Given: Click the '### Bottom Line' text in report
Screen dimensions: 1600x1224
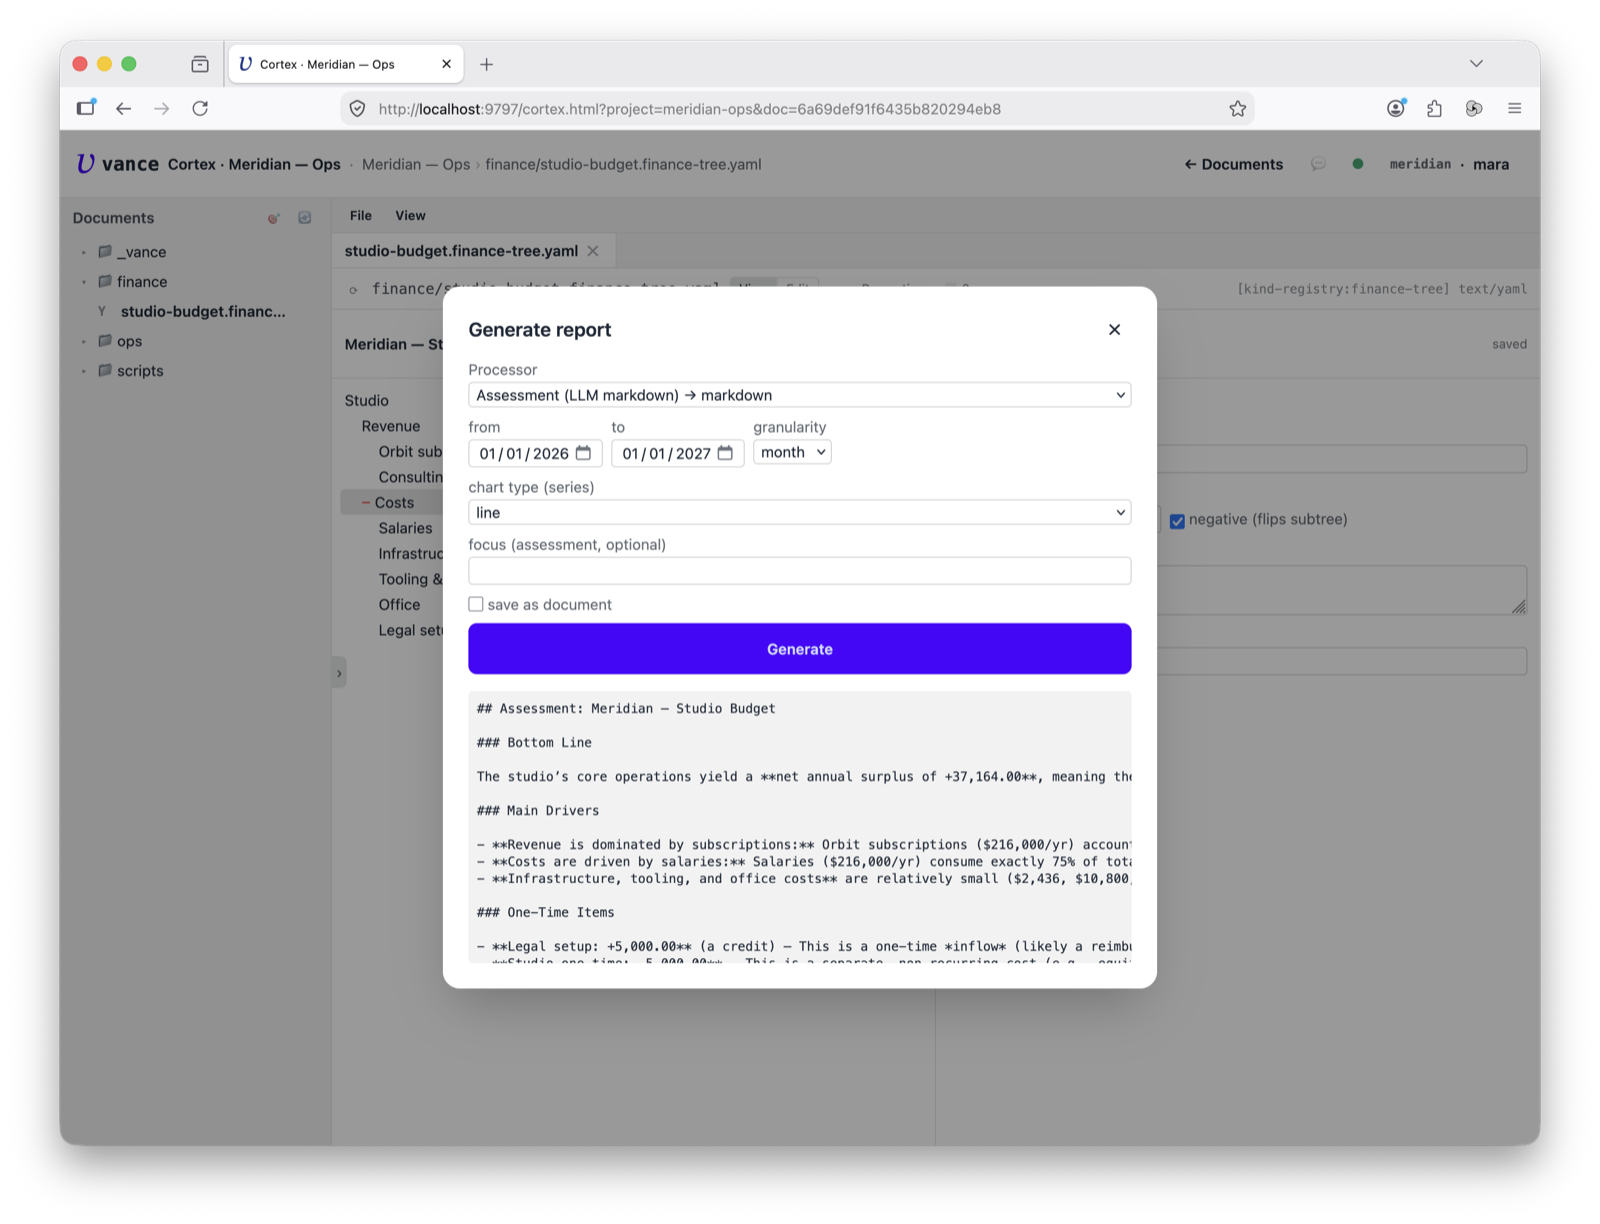Looking at the screenshot, I should click(x=534, y=742).
